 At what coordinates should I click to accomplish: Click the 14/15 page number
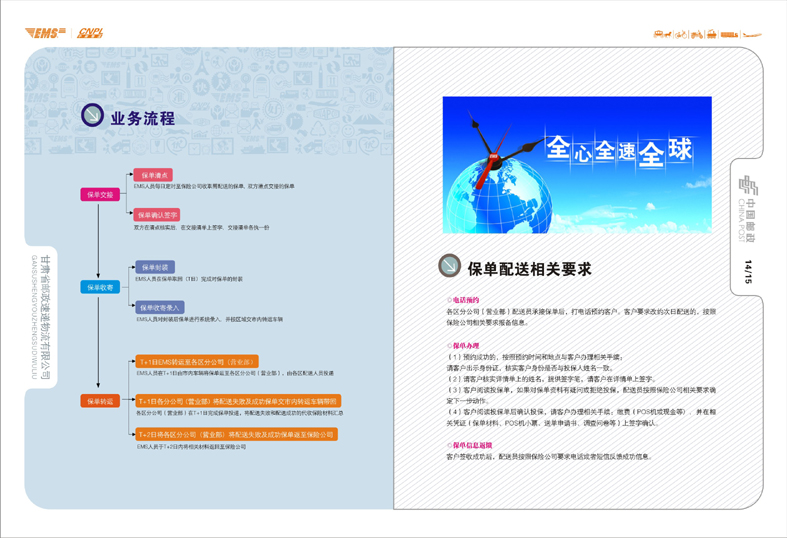[748, 272]
